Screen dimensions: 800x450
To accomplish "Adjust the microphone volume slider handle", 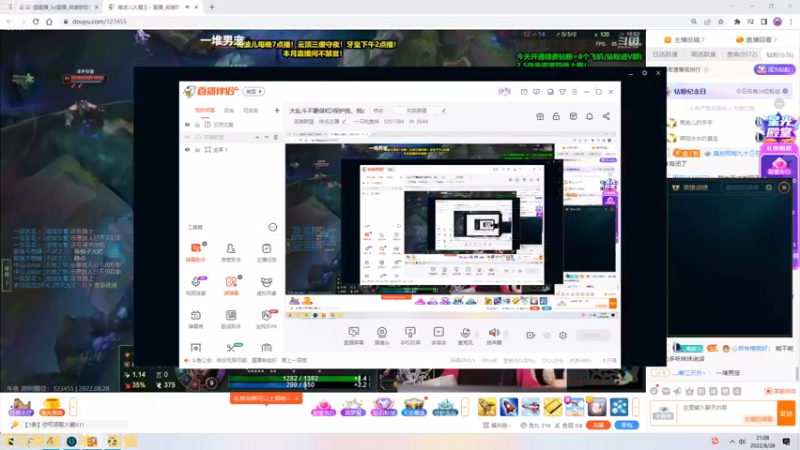I will pos(477,334).
